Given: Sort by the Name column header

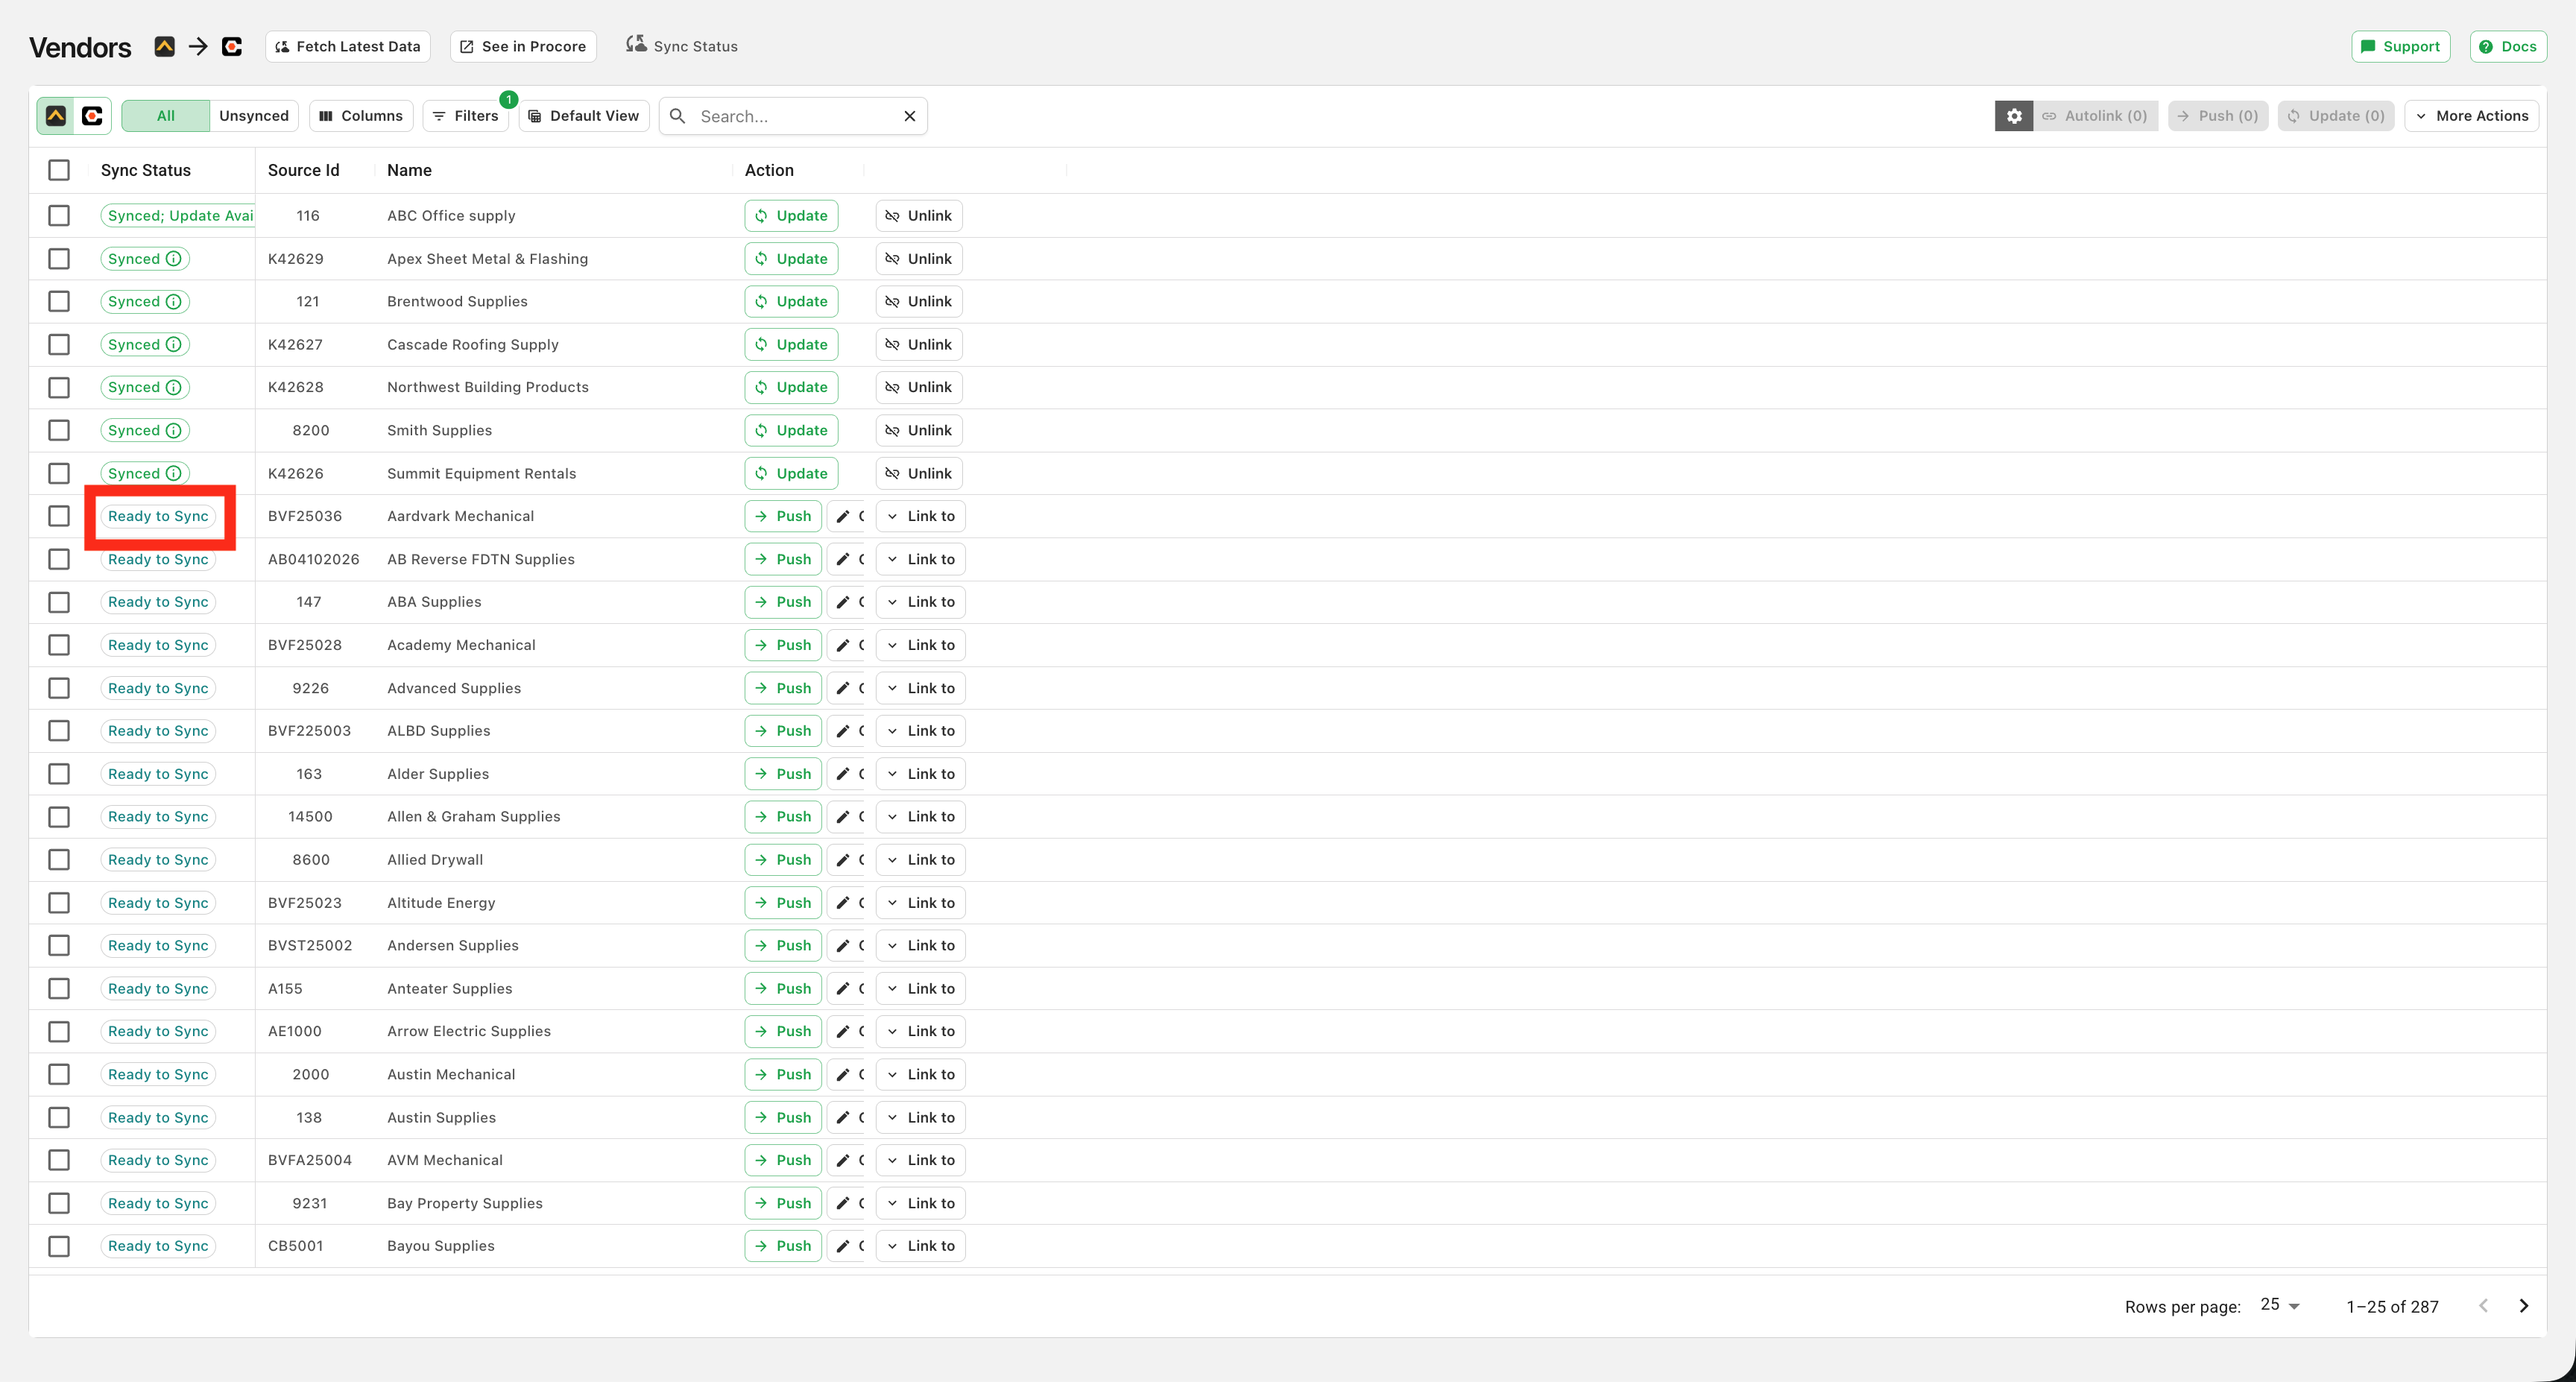Looking at the screenshot, I should pos(410,170).
